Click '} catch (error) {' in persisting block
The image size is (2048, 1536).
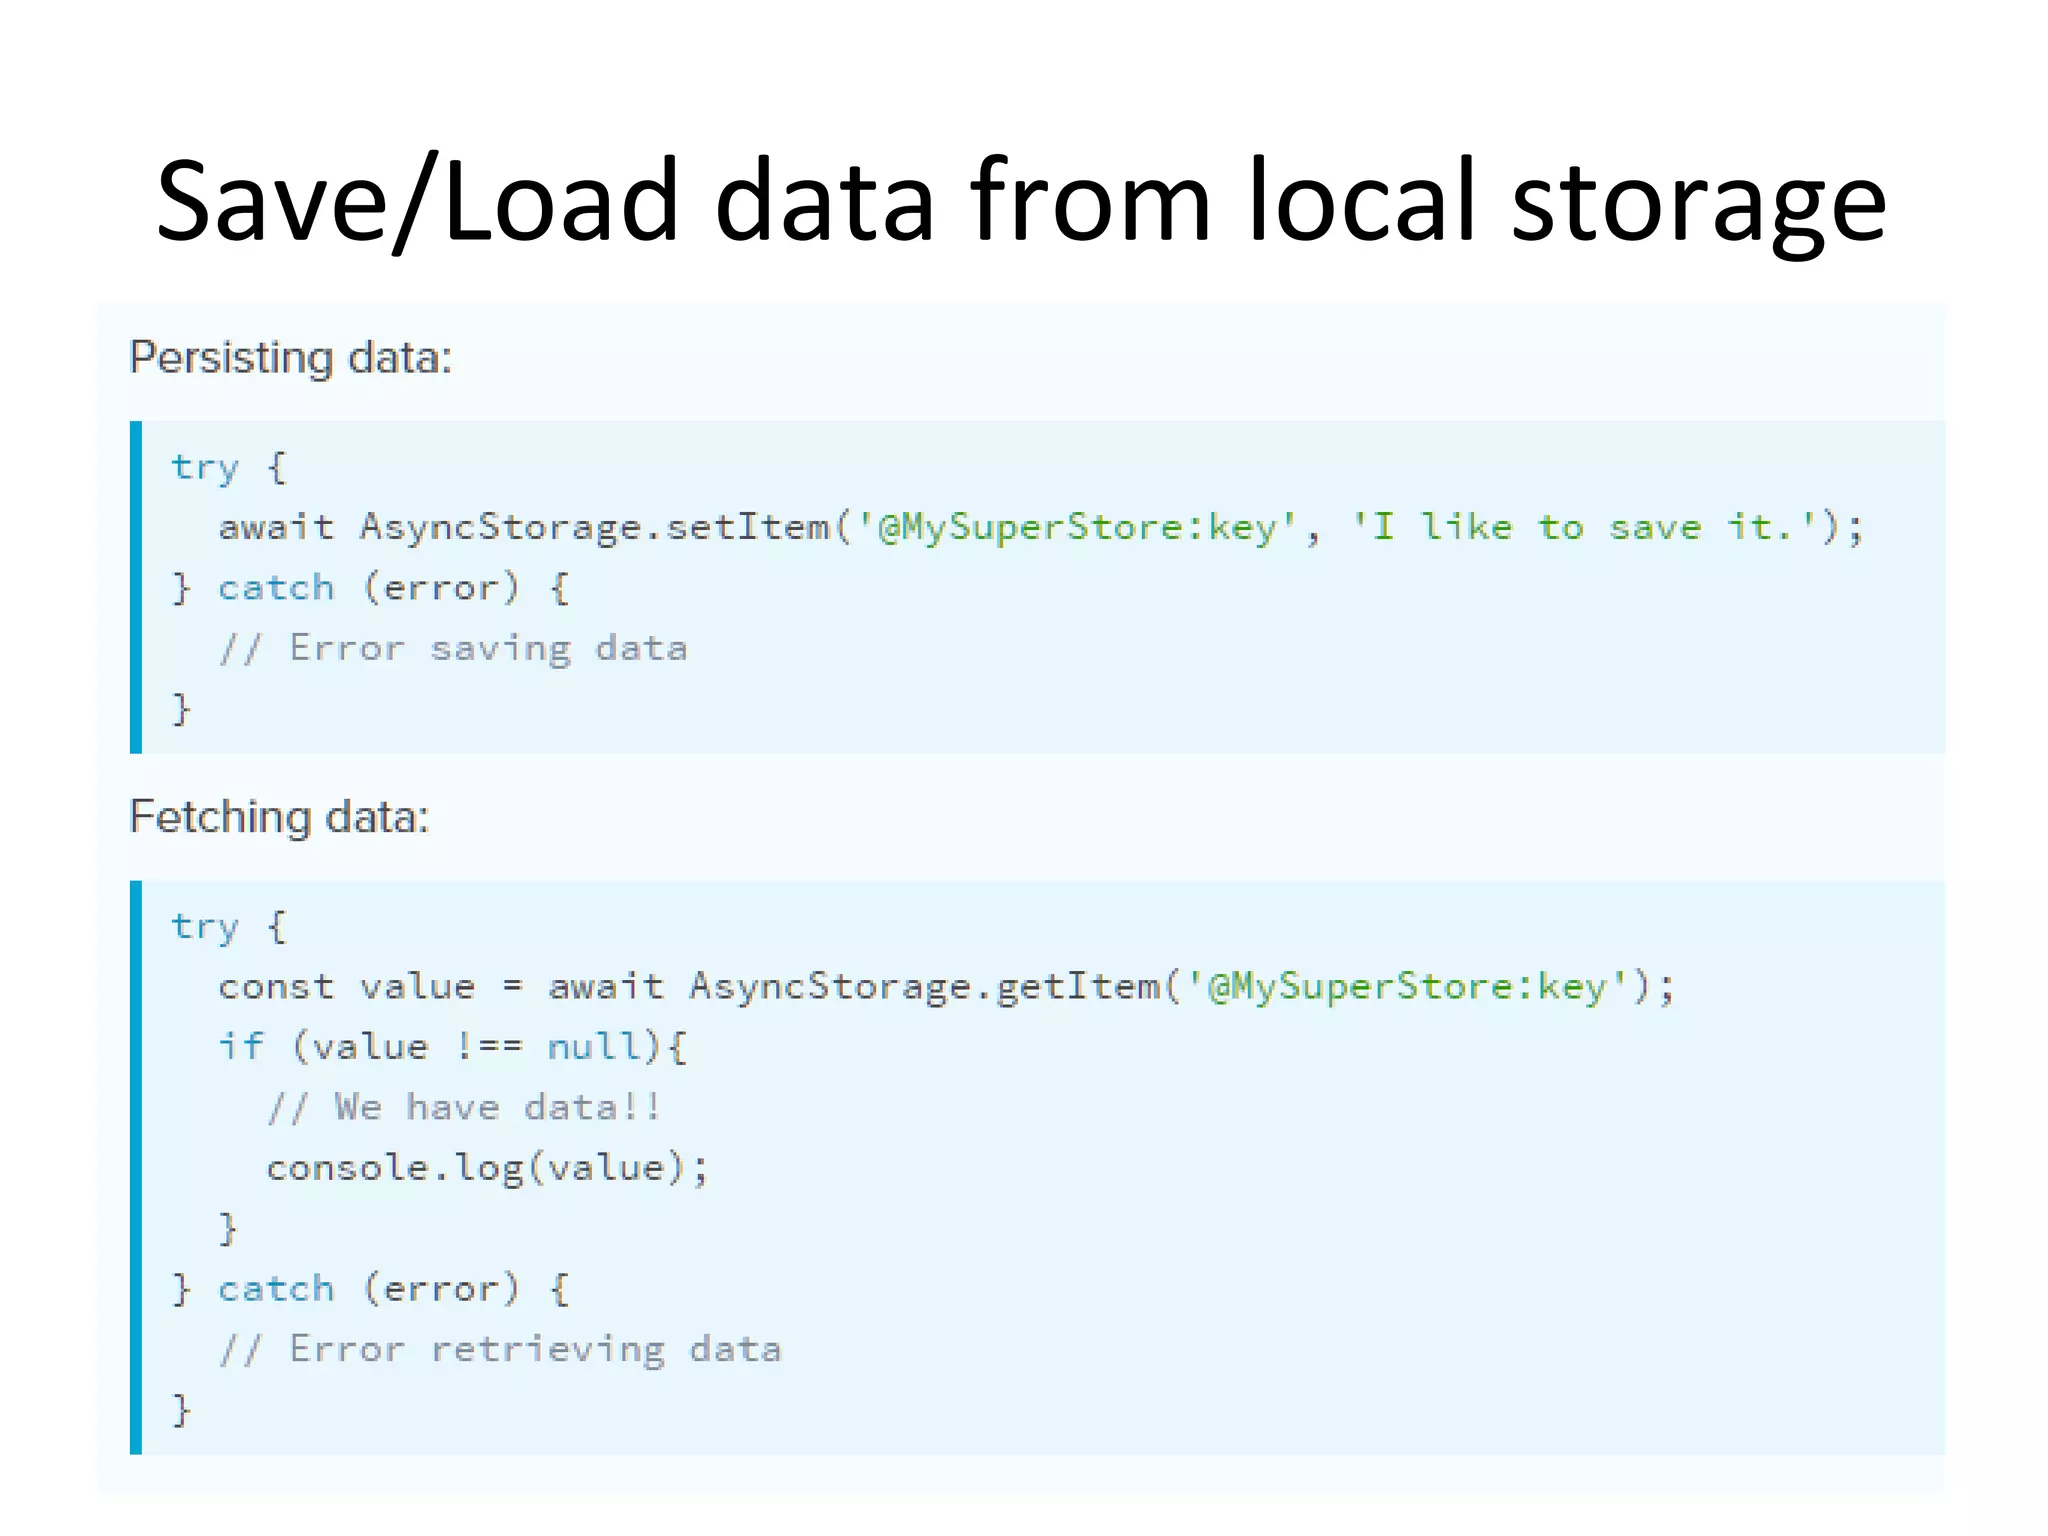pos(372,587)
